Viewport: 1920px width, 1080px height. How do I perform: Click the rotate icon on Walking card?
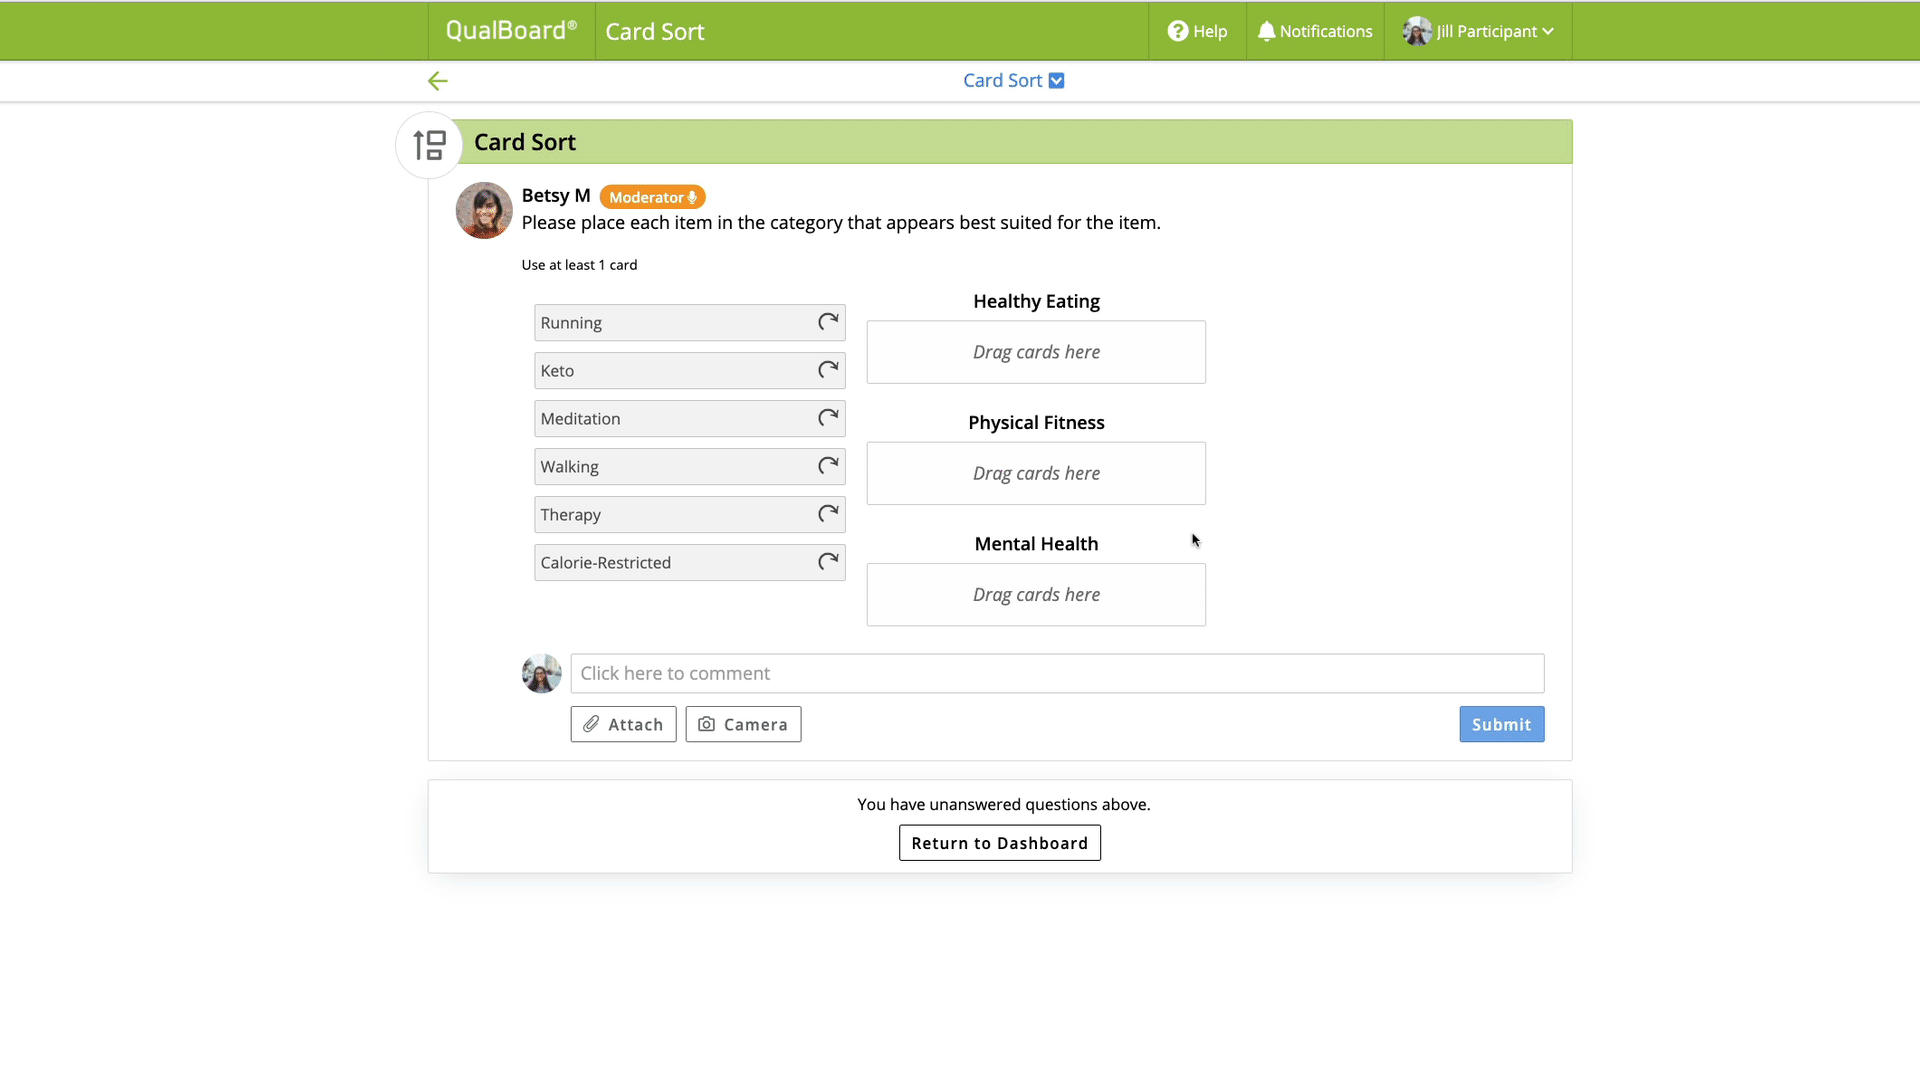[828, 466]
